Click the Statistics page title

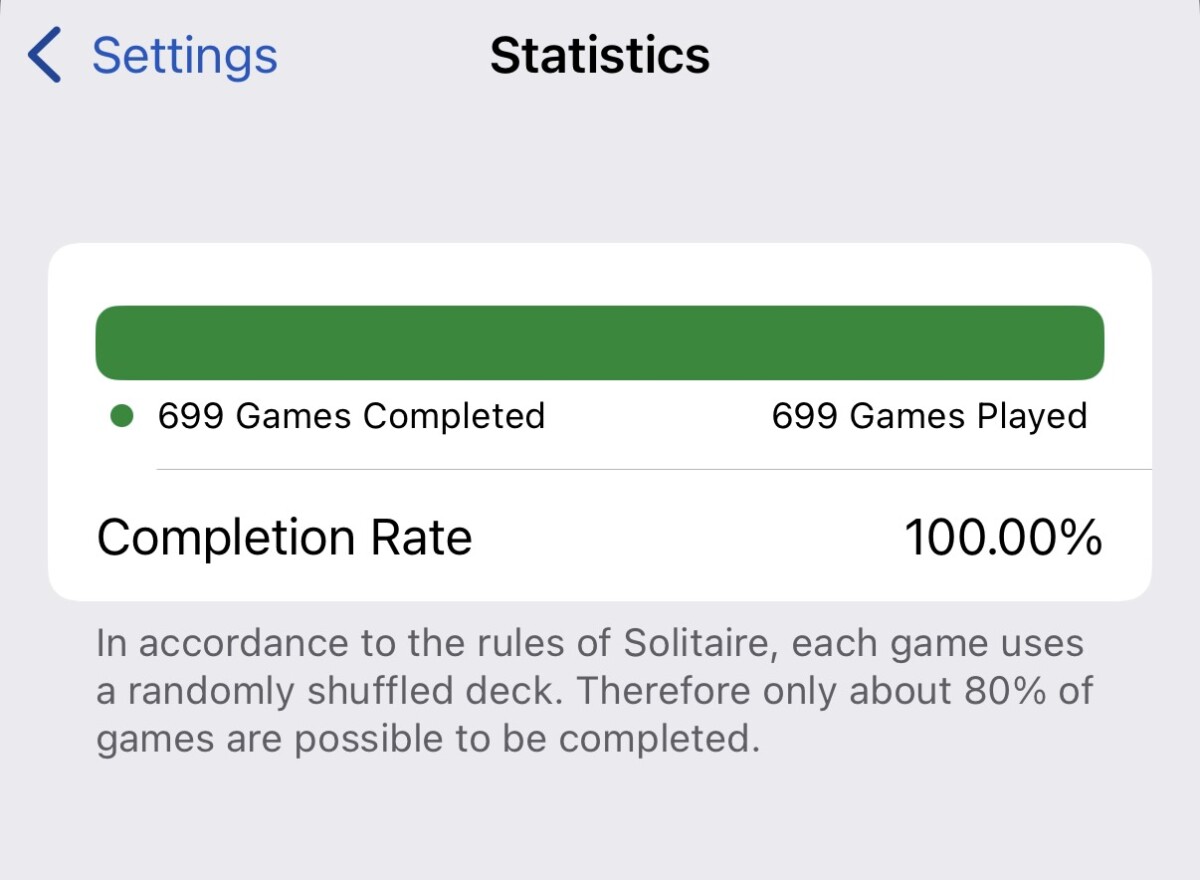click(x=600, y=55)
